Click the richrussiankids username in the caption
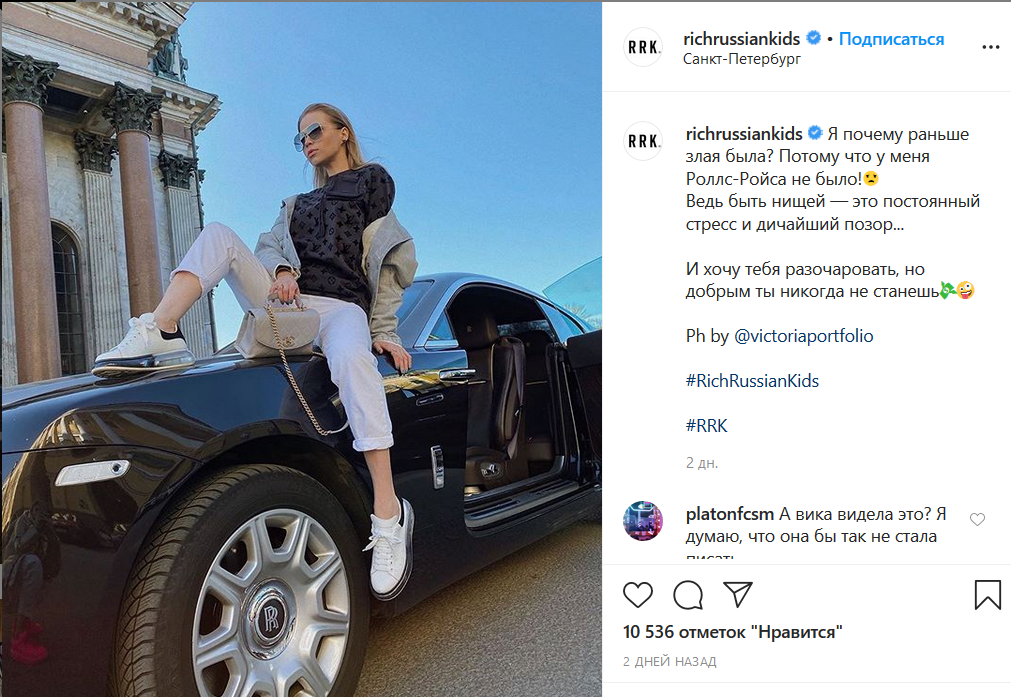This screenshot has height=697, width=1011. [744, 133]
